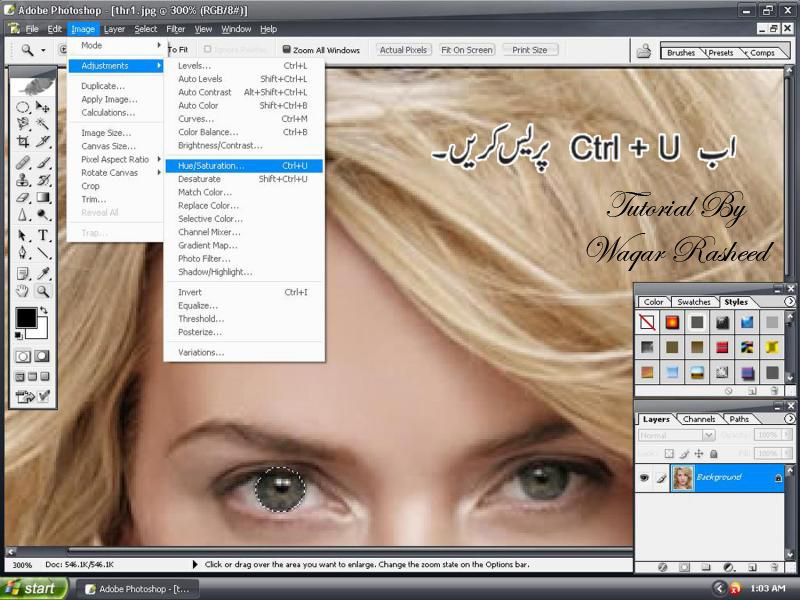
Task: Enable the Zoom All Windows checkbox
Action: pos(287,49)
